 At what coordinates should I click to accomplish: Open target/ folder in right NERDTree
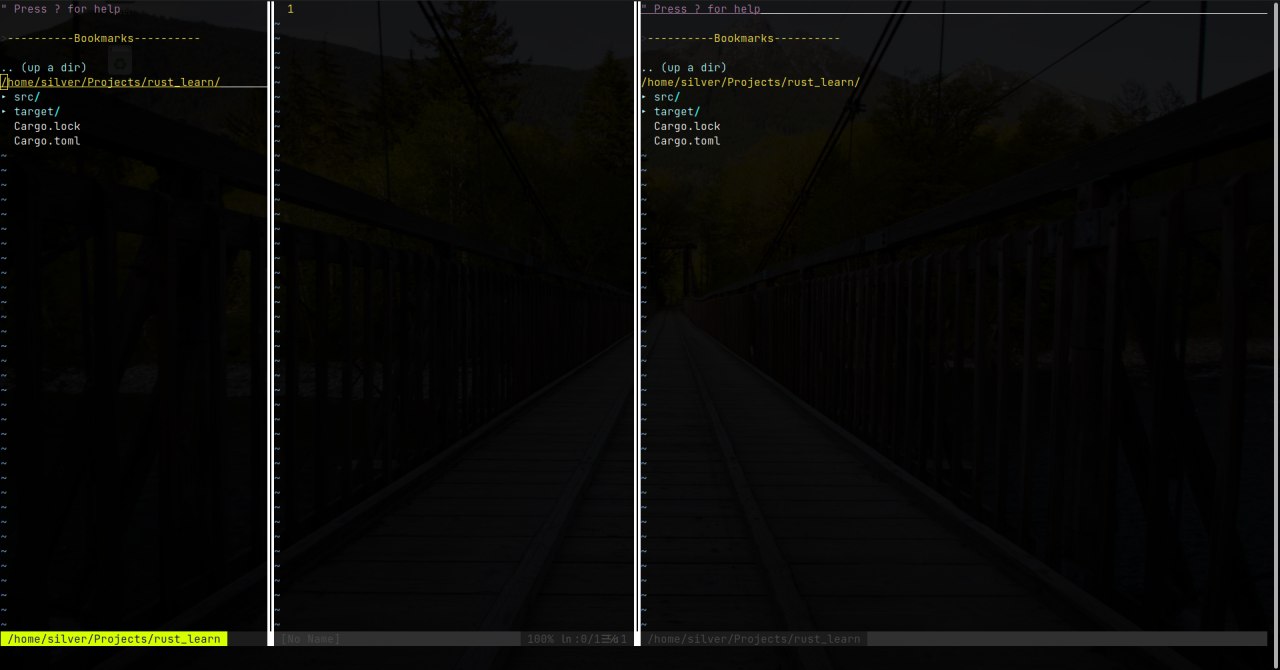pyautogui.click(x=677, y=112)
